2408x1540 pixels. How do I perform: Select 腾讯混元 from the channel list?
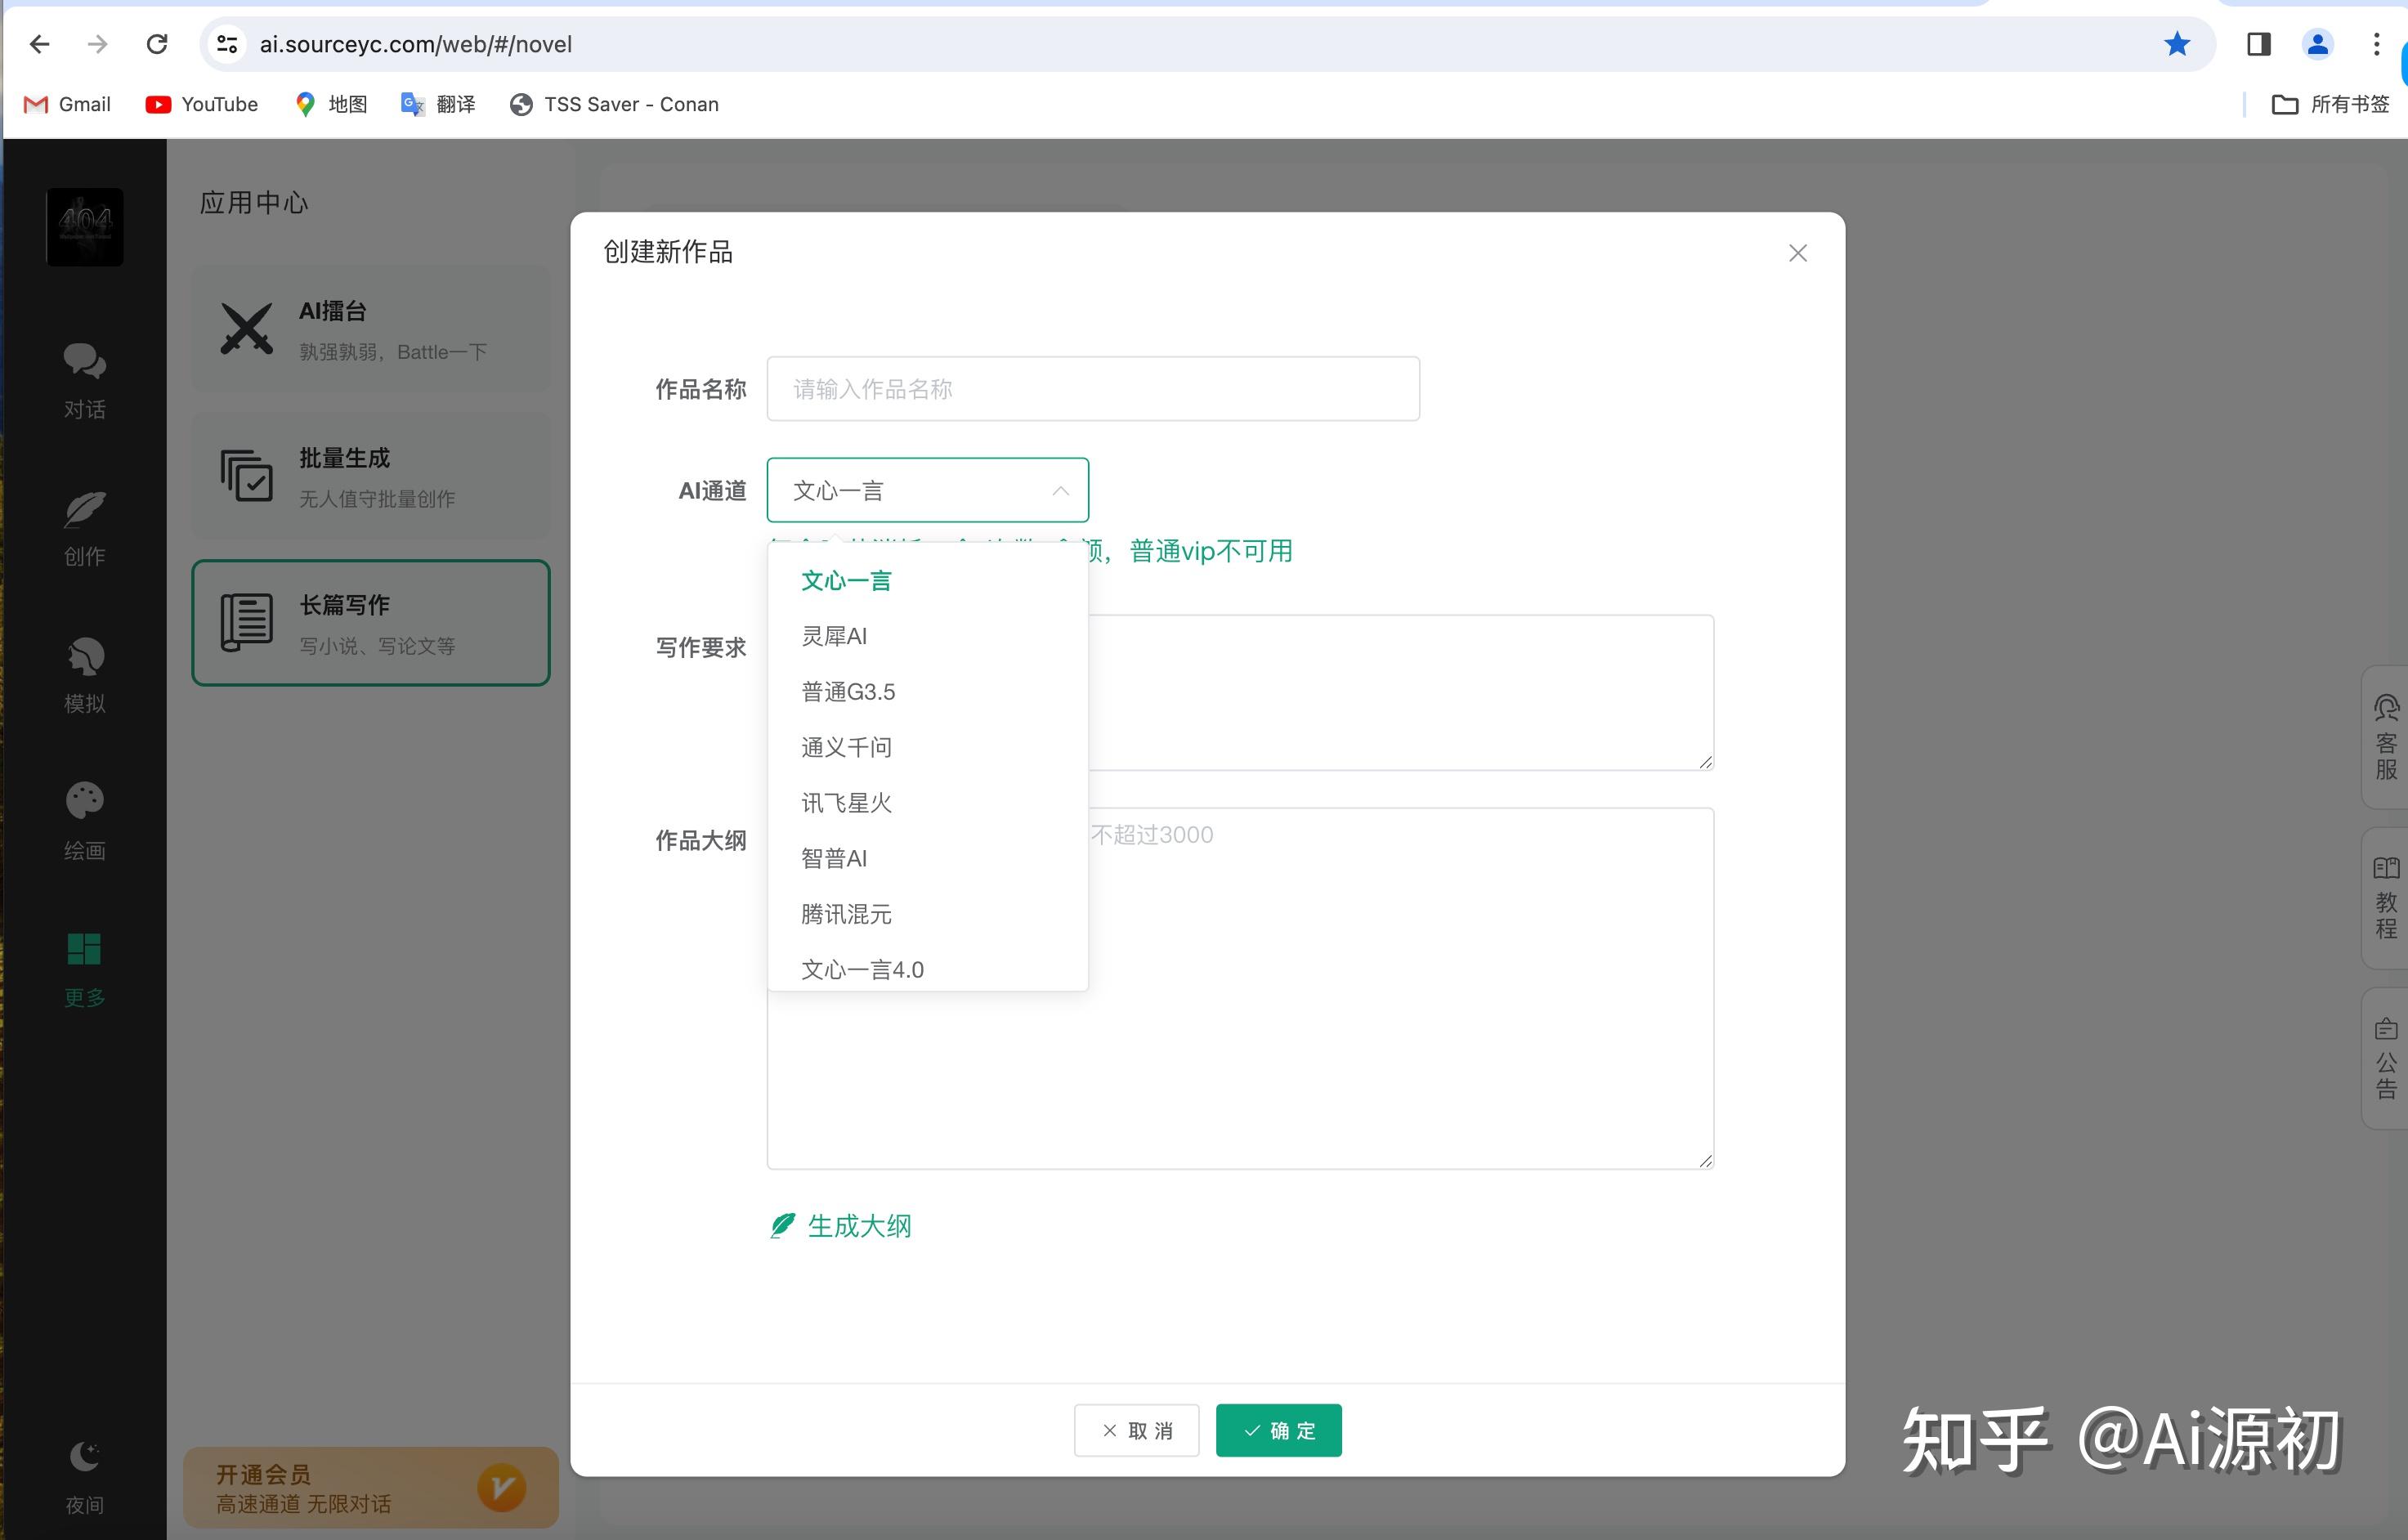[x=927, y=914]
